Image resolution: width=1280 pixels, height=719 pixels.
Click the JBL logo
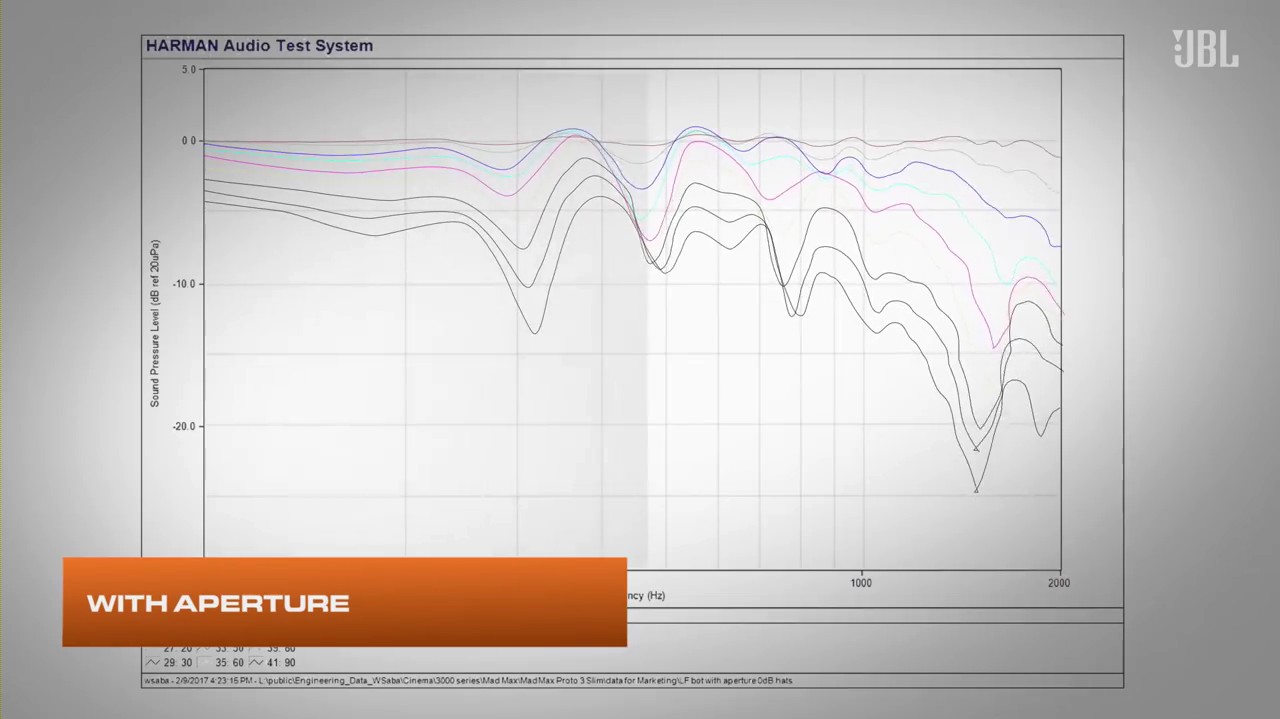coord(1205,48)
